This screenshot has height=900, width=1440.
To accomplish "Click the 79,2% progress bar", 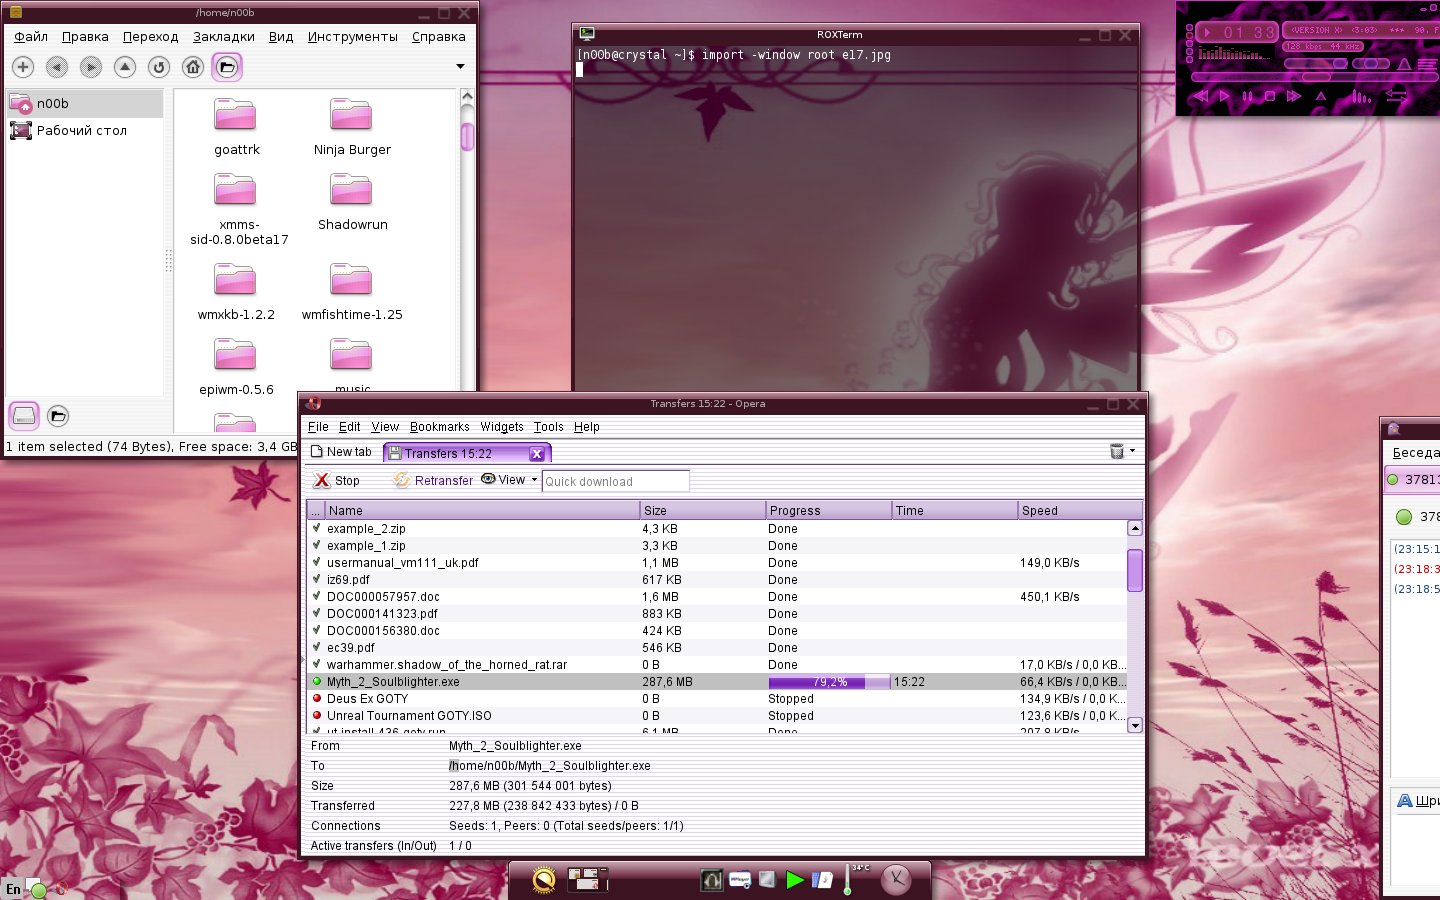I will coord(829,682).
